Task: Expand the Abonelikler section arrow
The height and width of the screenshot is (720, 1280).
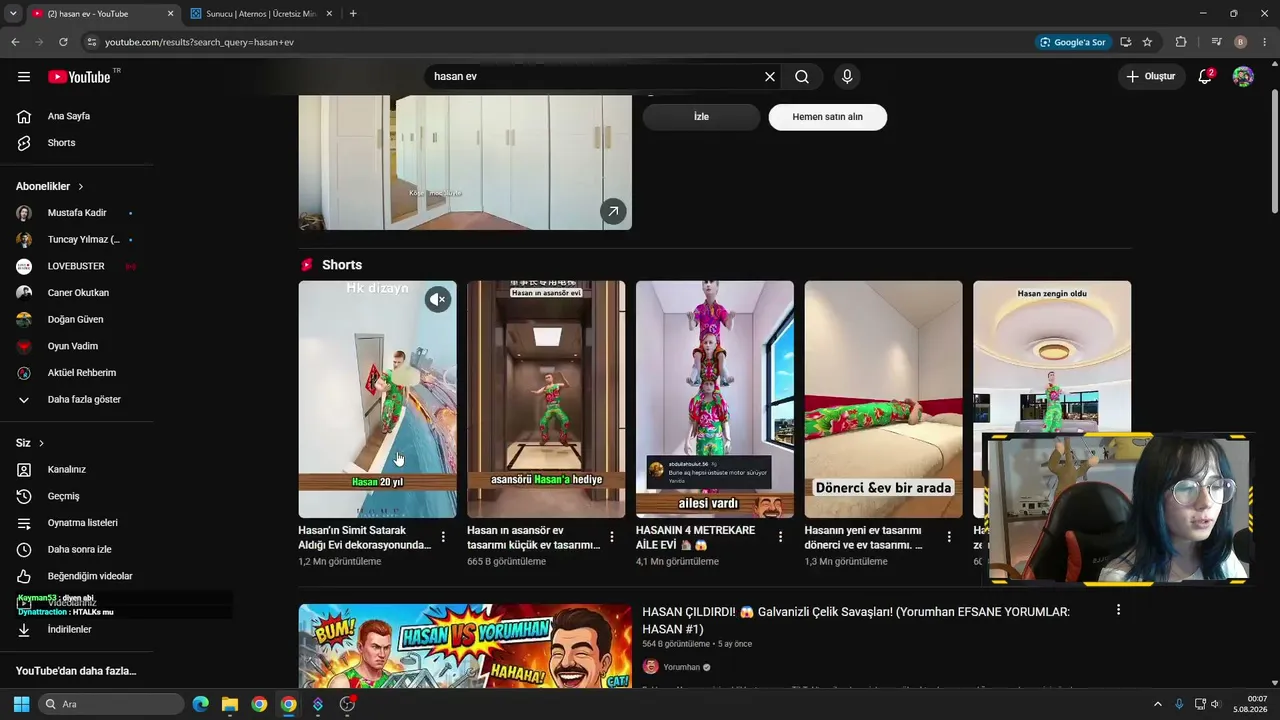Action: tap(81, 187)
